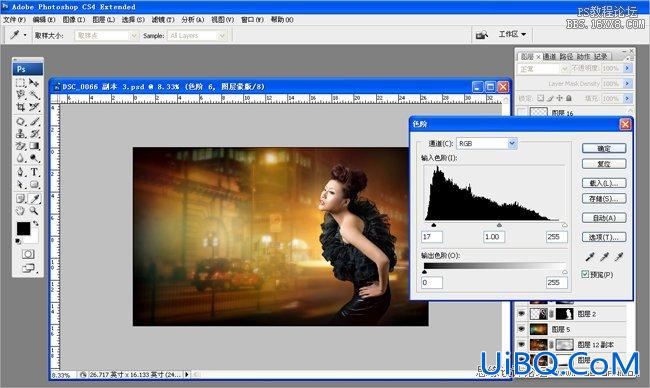Image resolution: width=650 pixels, height=388 pixels.
Task: Pick the black point eyedropper in Levels
Action: point(589,257)
